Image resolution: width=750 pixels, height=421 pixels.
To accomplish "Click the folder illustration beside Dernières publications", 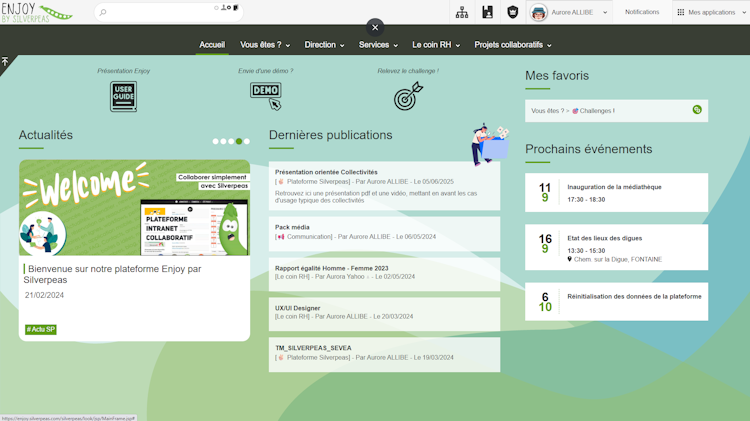I will (x=490, y=144).
